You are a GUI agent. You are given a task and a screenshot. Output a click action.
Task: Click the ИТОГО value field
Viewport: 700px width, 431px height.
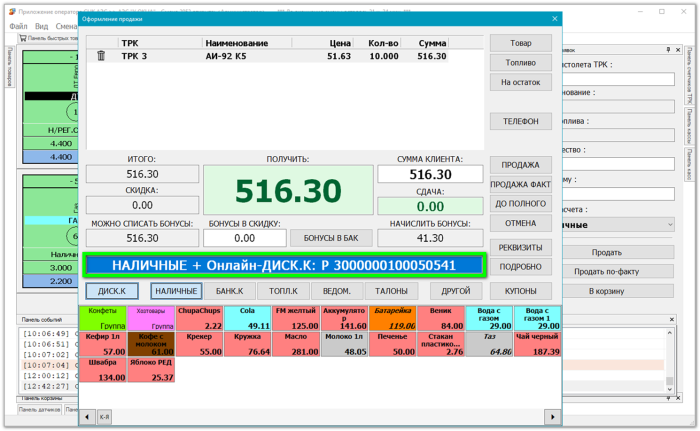[142, 174]
